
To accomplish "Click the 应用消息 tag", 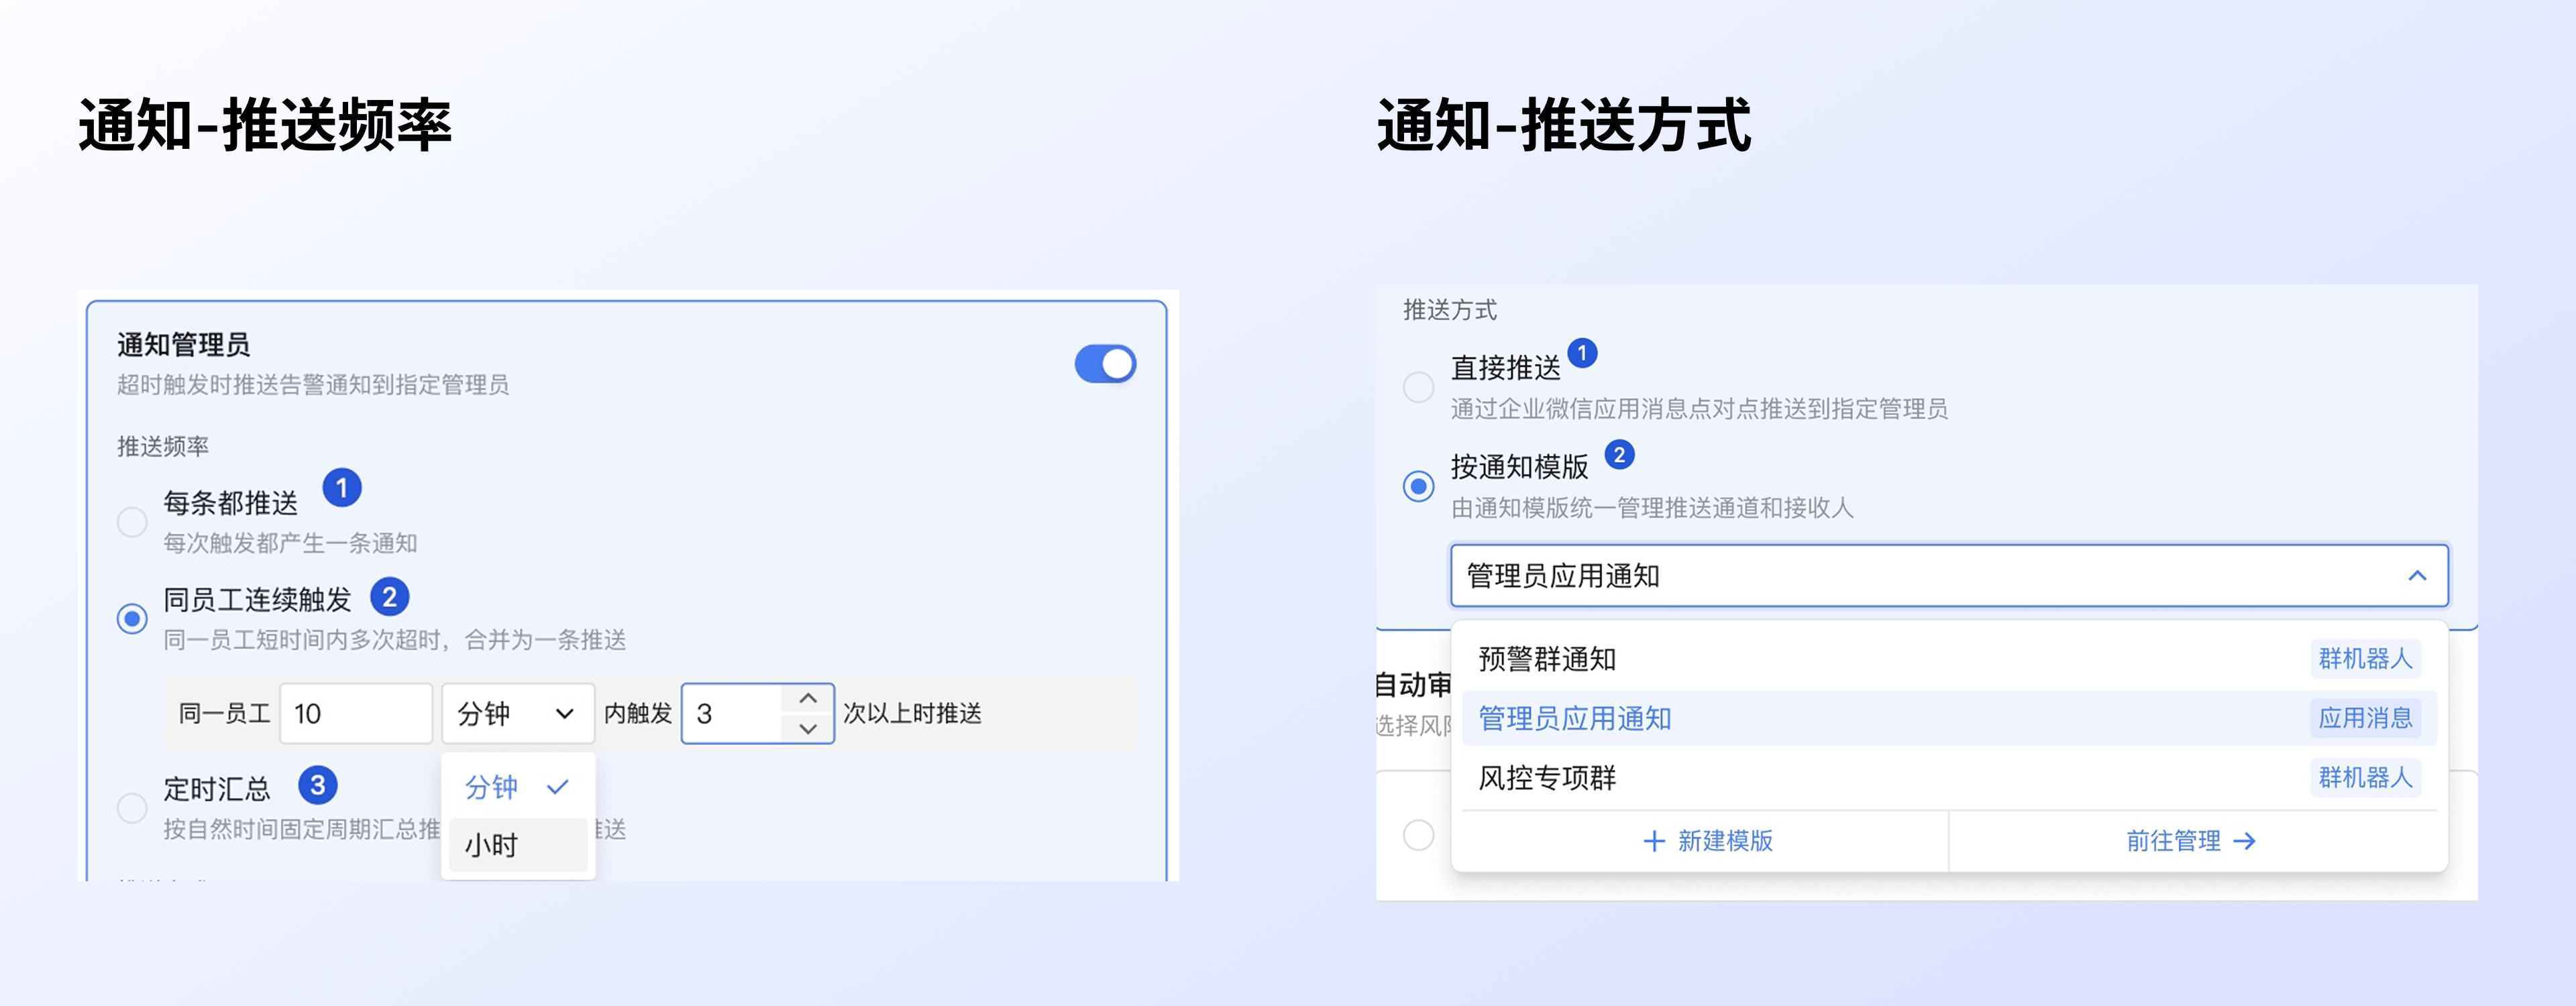I will point(2365,718).
